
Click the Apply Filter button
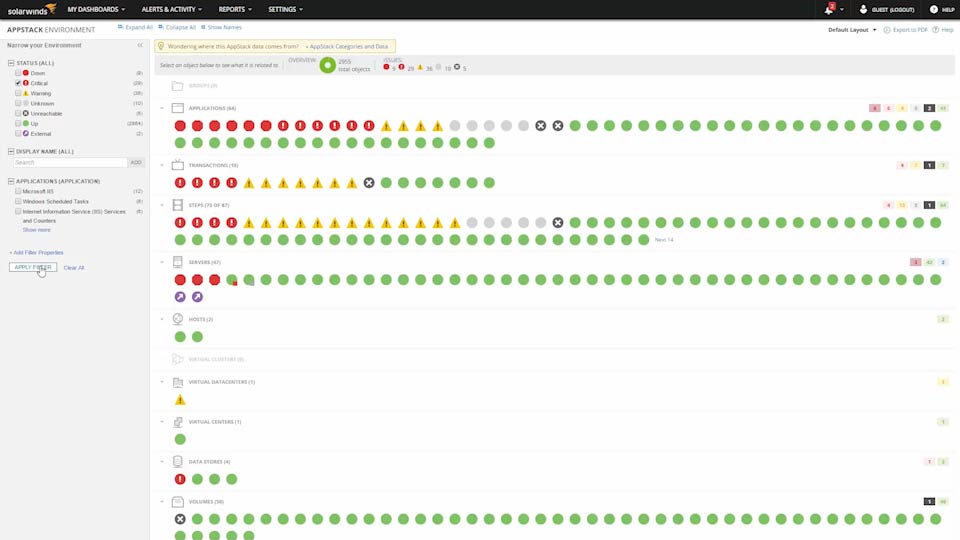click(x=33, y=268)
